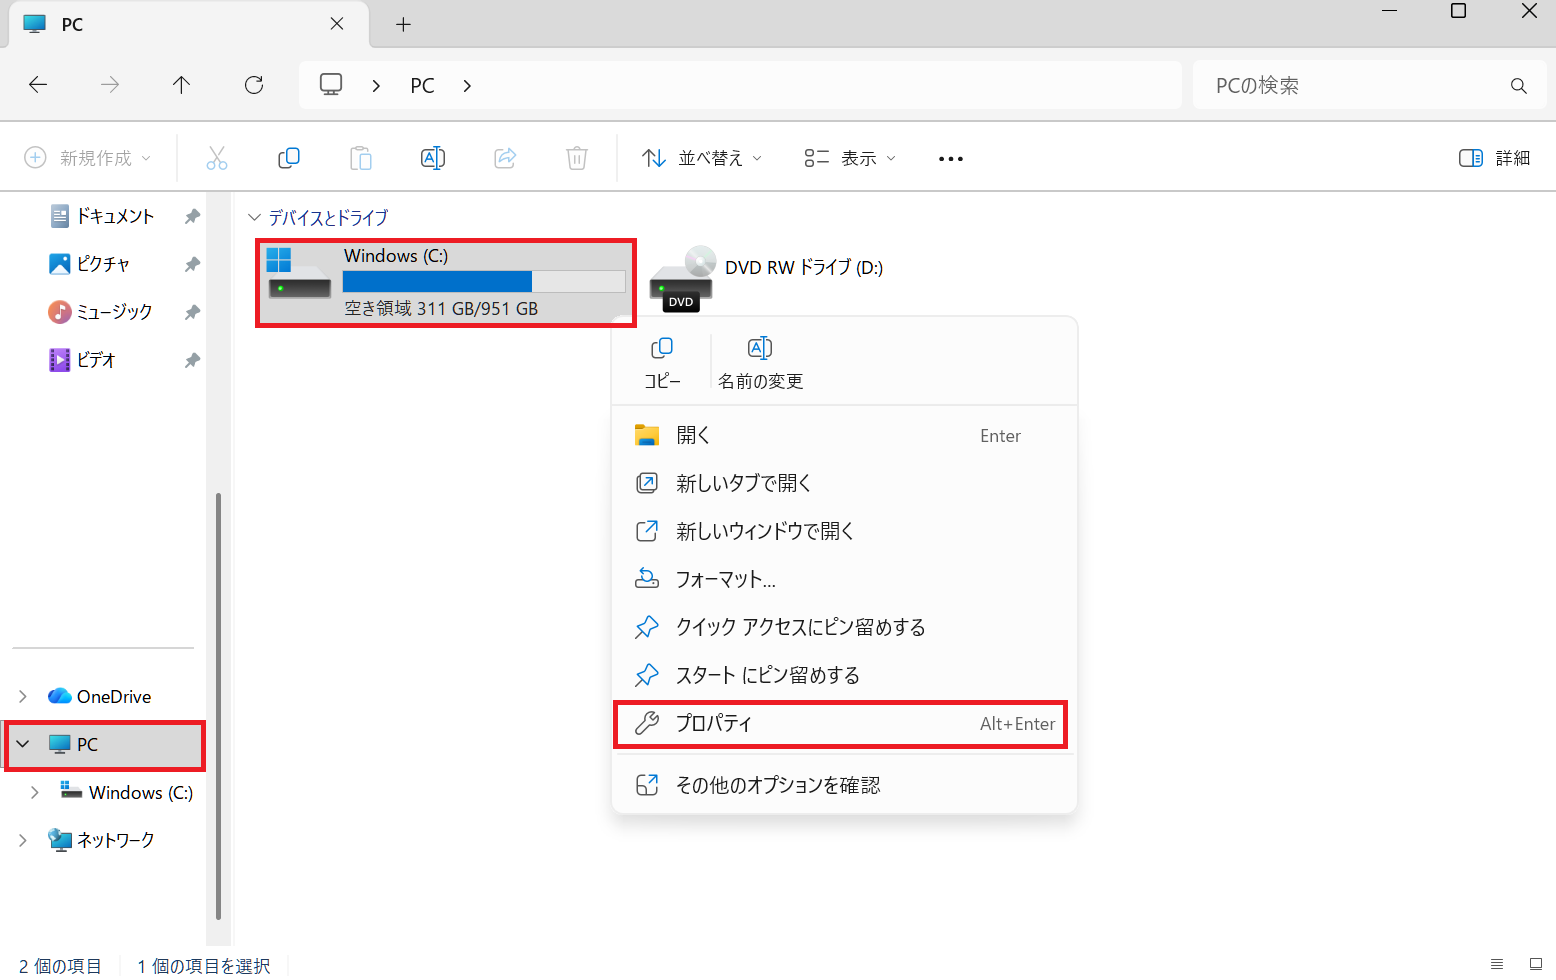
Task: Open the three-dot more options menu
Action: tap(950, 159)
